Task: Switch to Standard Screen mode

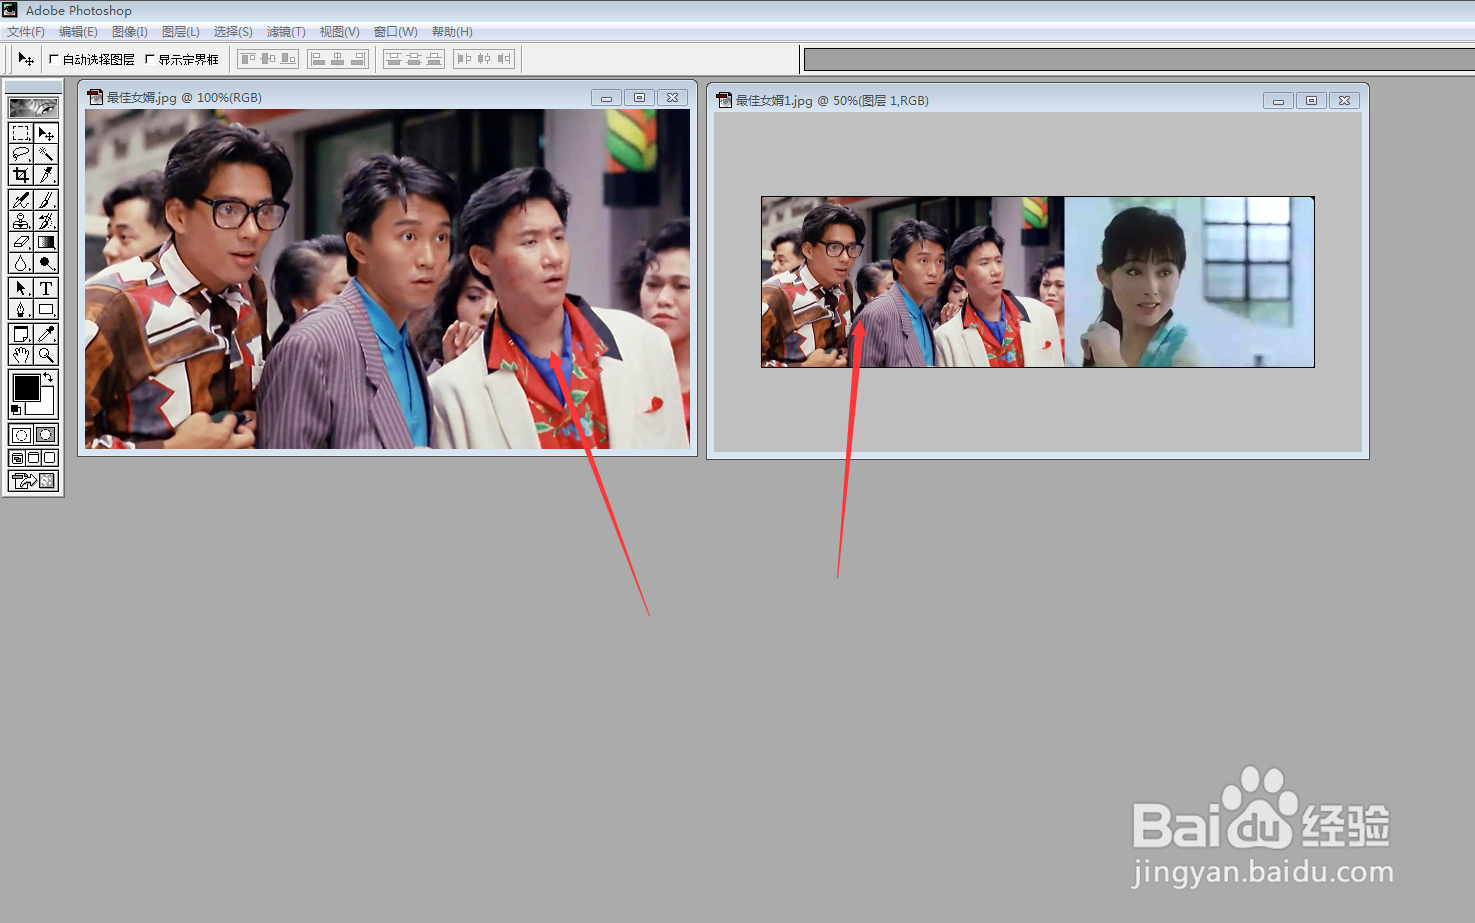Action: (17, 458)
